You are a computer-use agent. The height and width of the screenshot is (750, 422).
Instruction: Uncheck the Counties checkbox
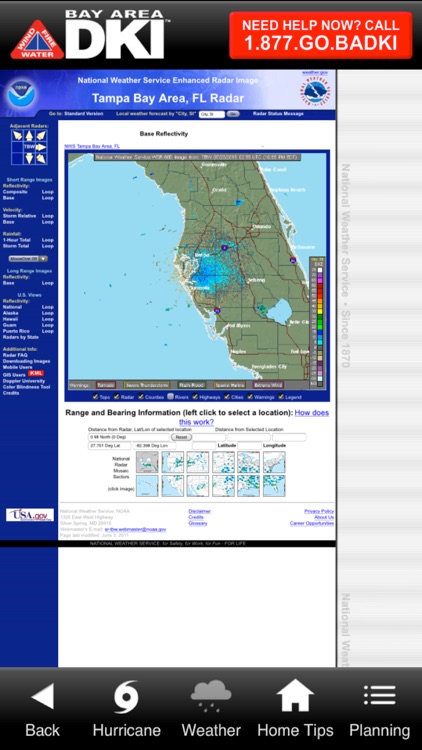click(141, 397)
